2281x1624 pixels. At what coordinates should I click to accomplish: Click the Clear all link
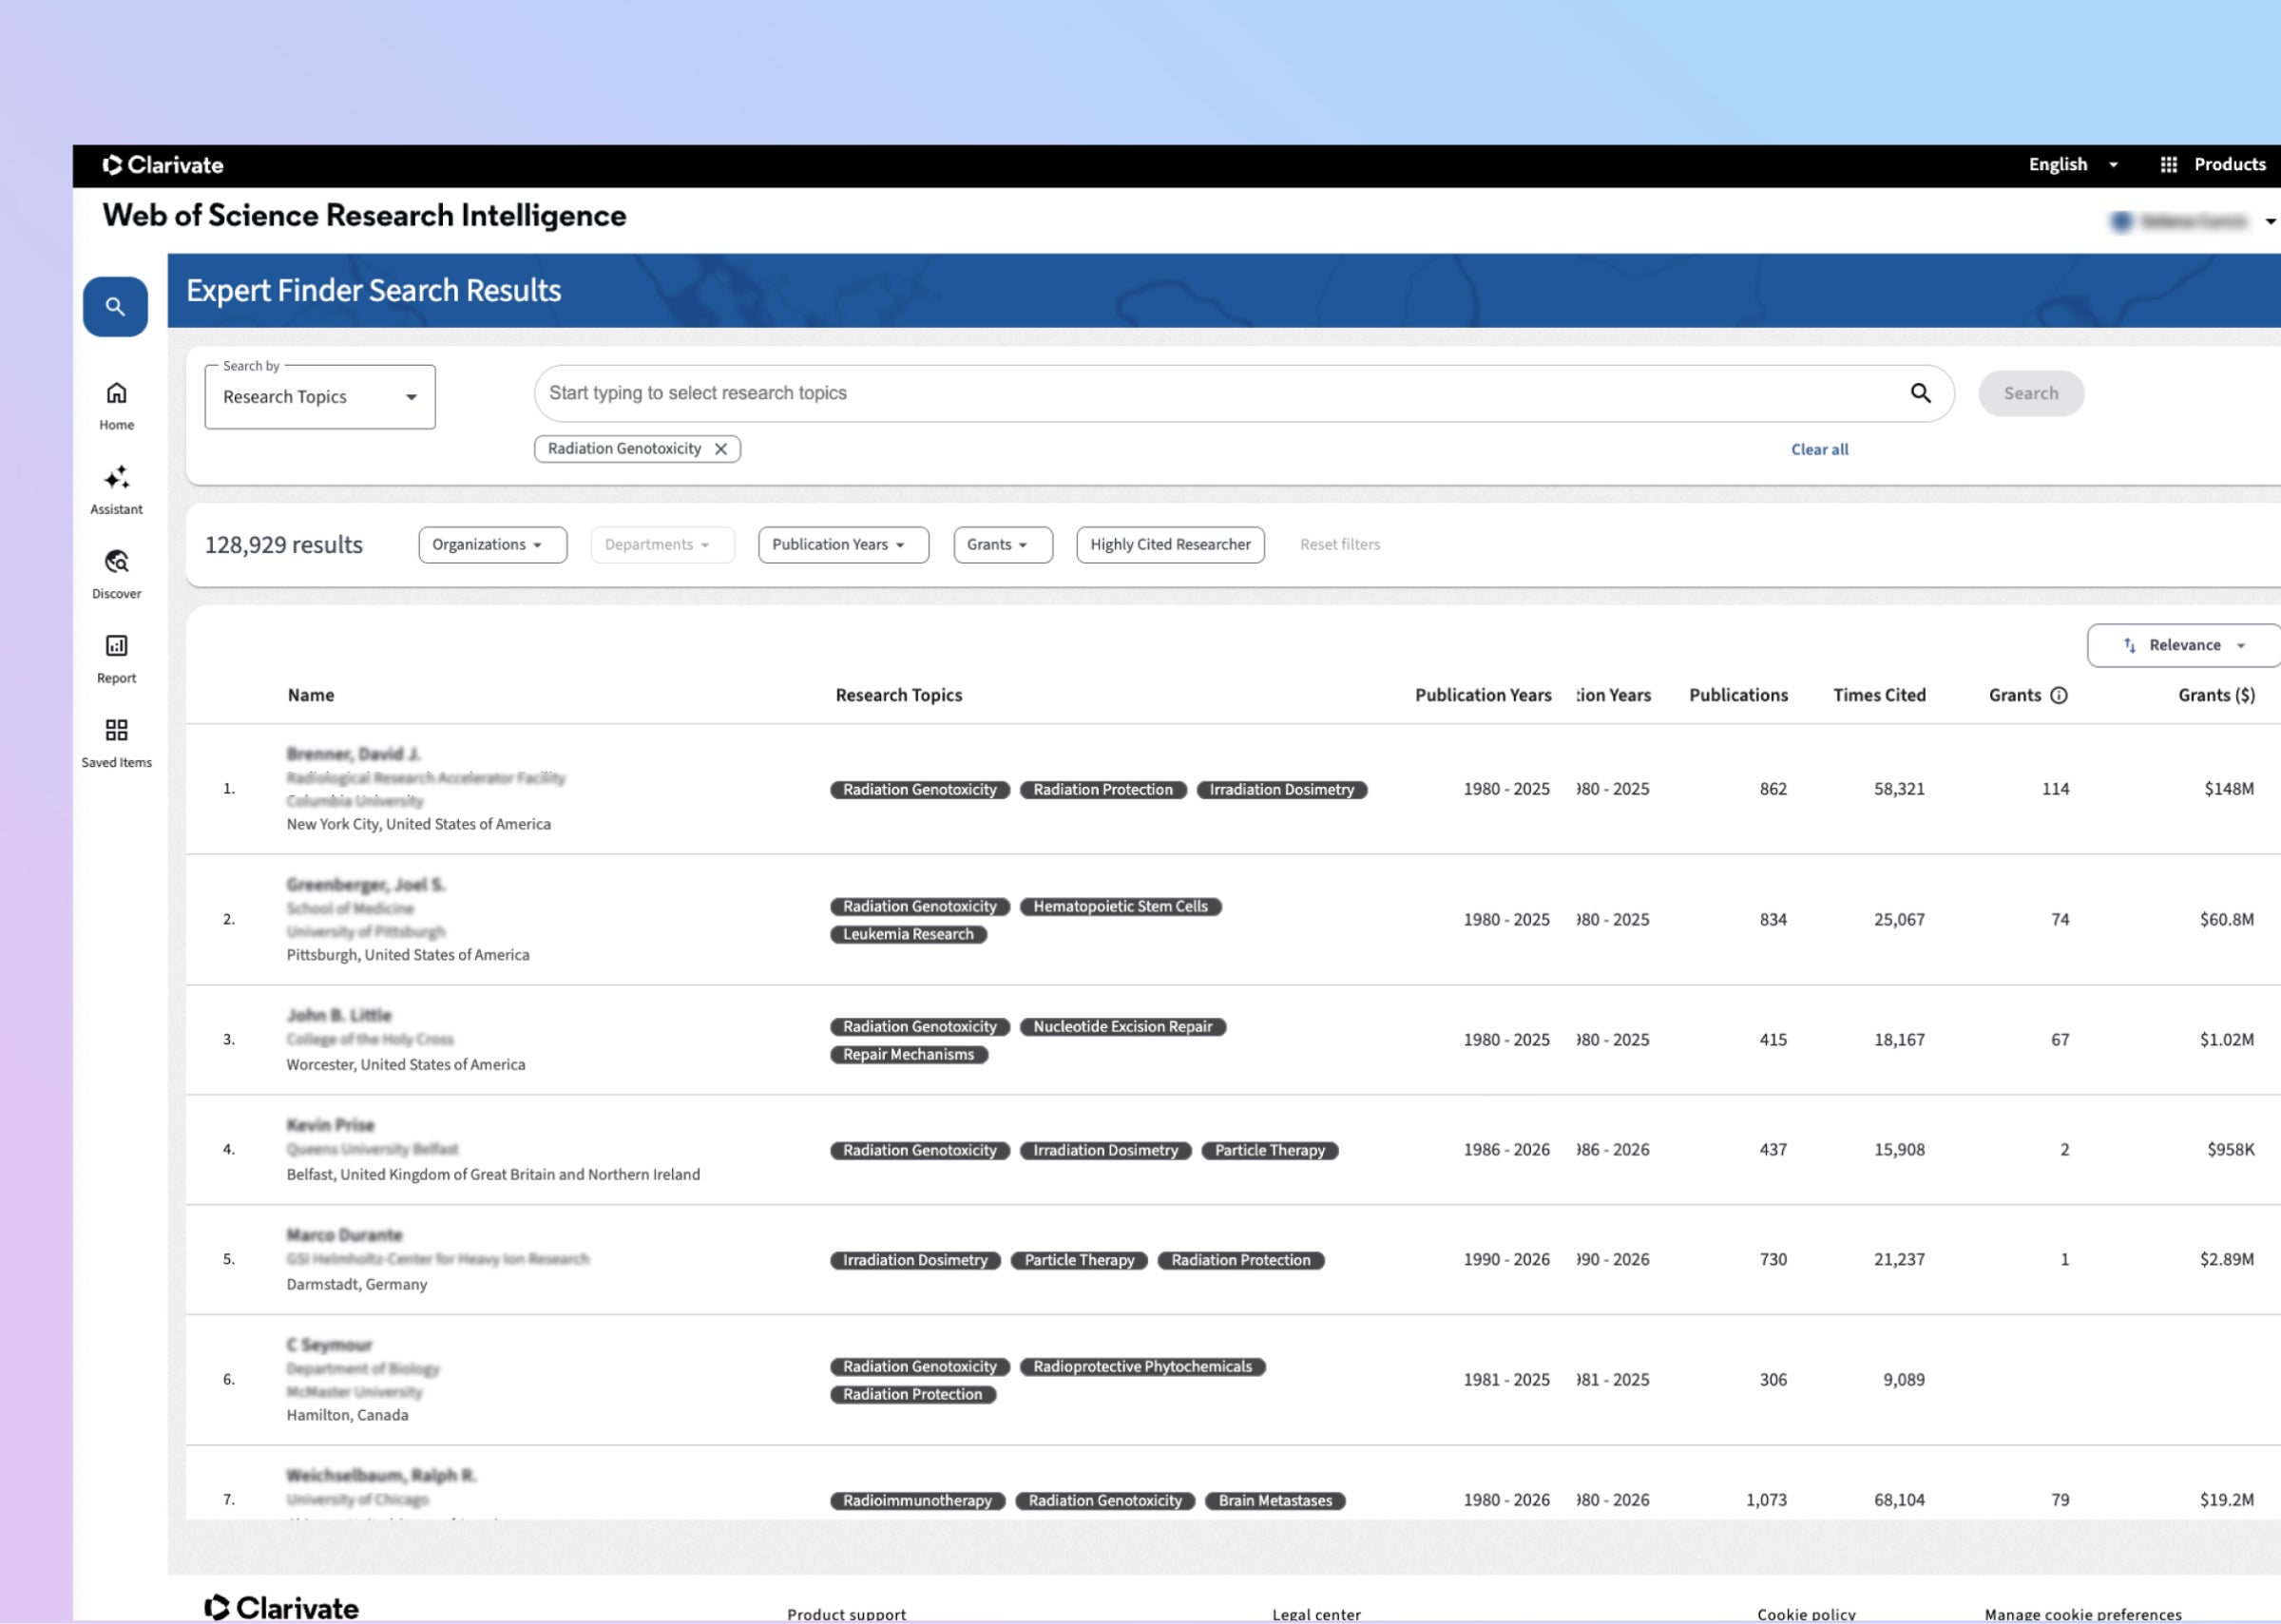coord(1818,450)
